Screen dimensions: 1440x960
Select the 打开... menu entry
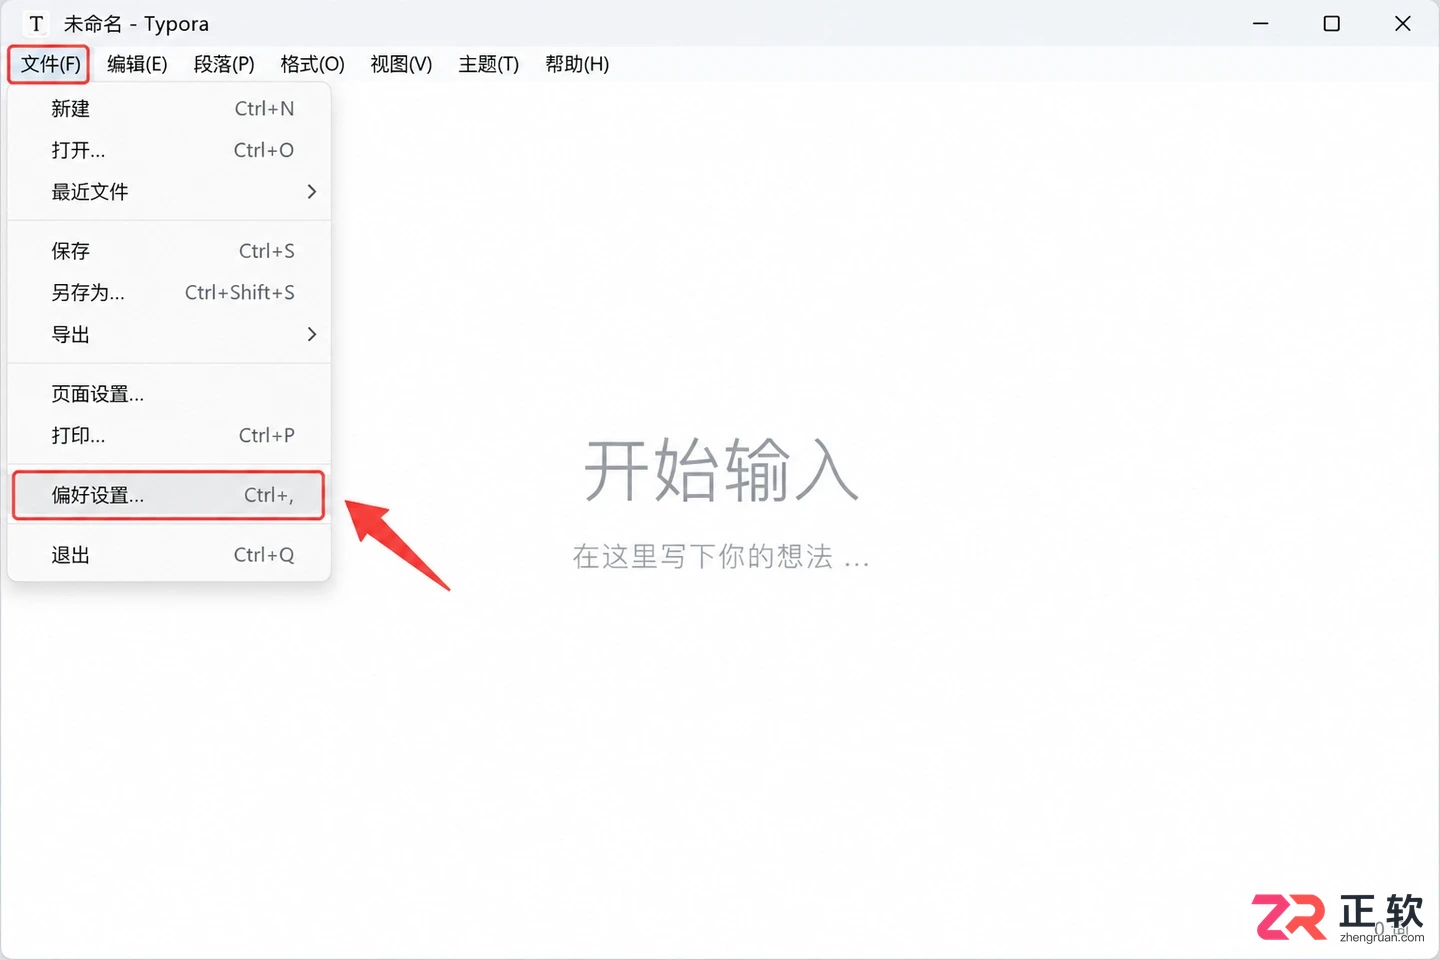[169, 150]
